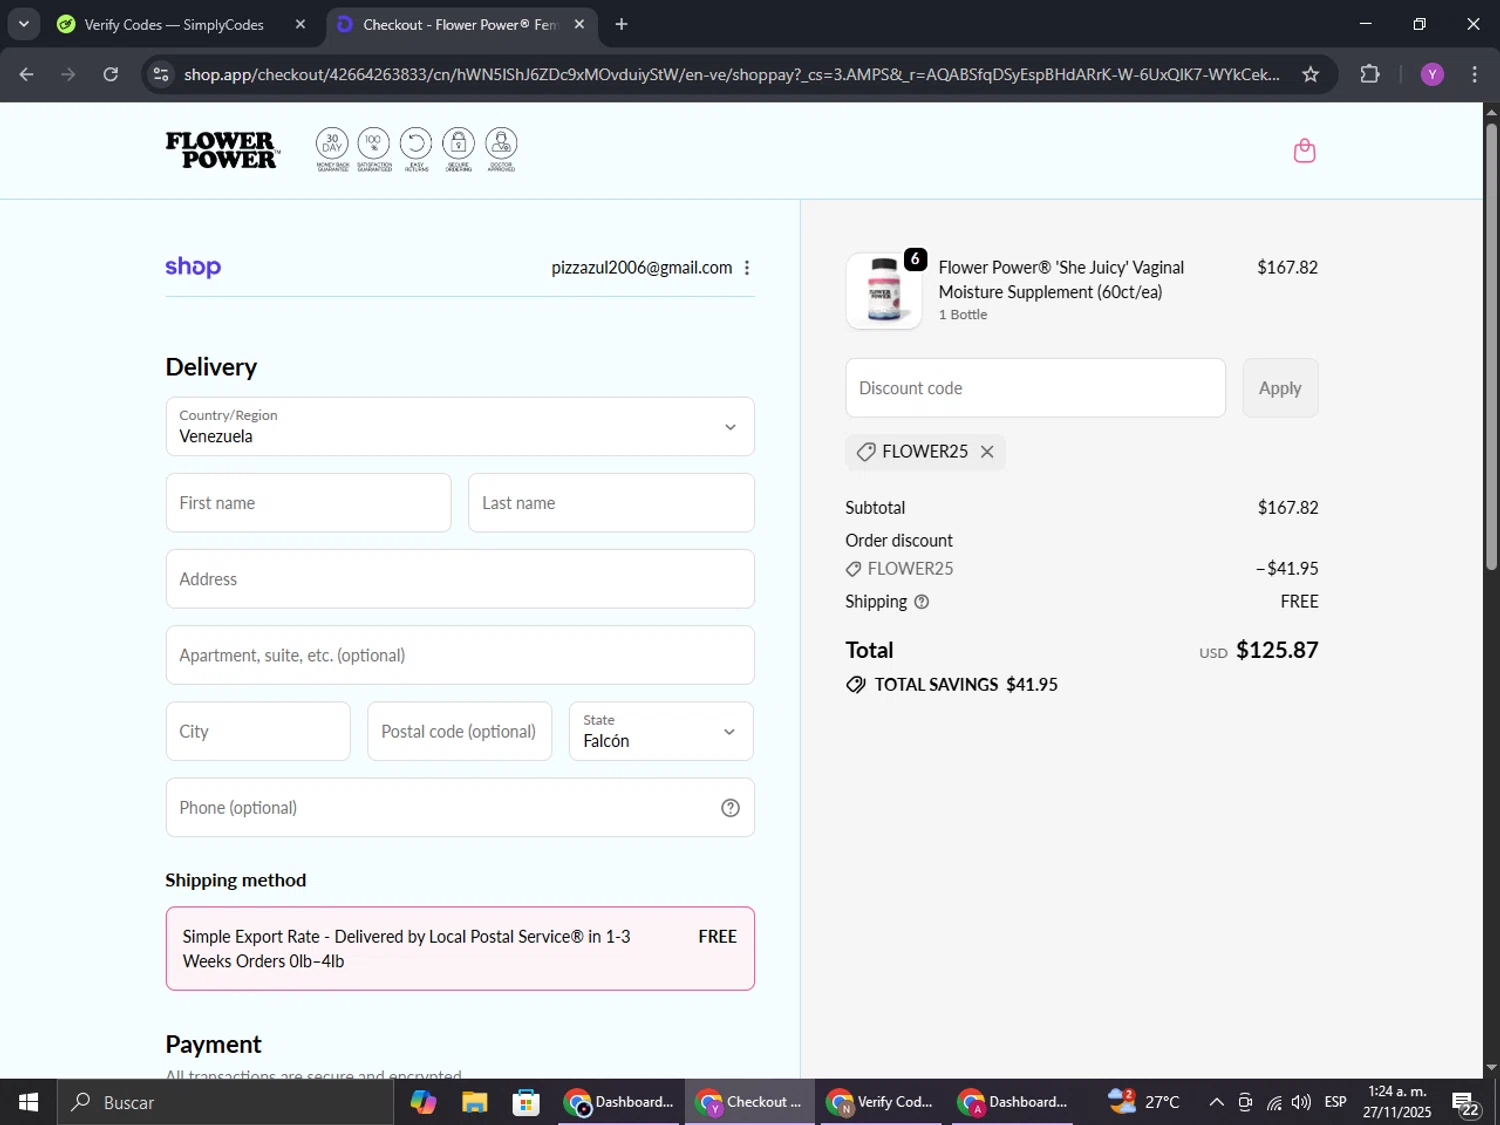Click the taskbar Buscar search box
Viewport: 1500px width, 1125px height.
coord(225,1102)
